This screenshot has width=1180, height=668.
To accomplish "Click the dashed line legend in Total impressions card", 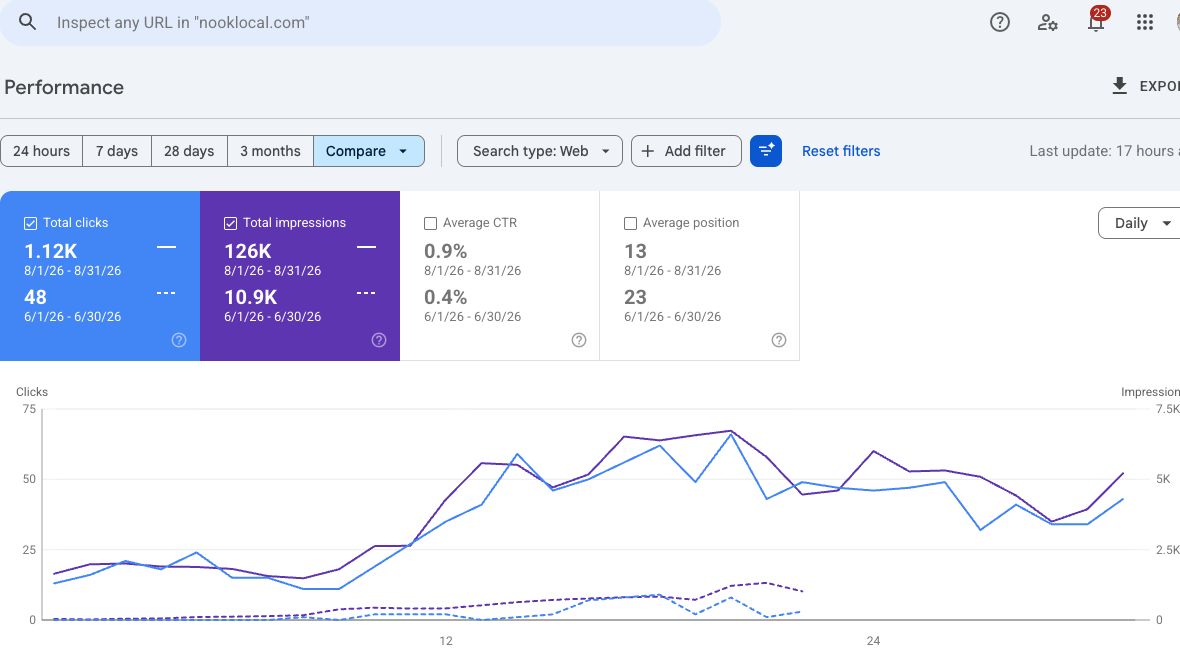I will pos(366,293).
